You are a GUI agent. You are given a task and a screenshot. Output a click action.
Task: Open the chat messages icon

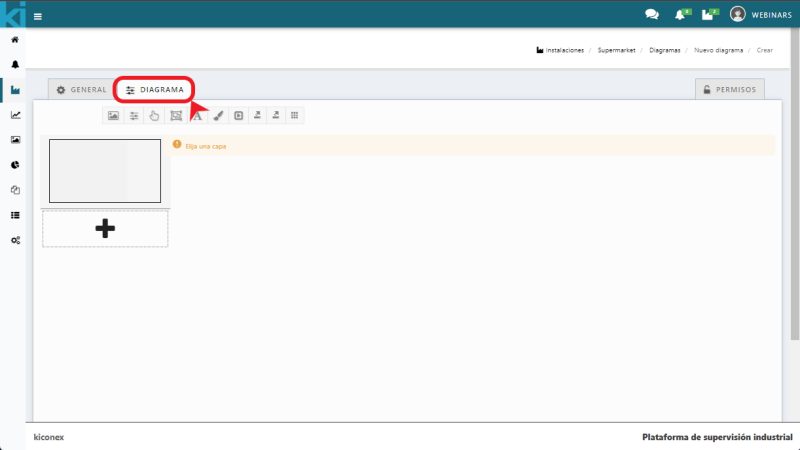(652, 15)
